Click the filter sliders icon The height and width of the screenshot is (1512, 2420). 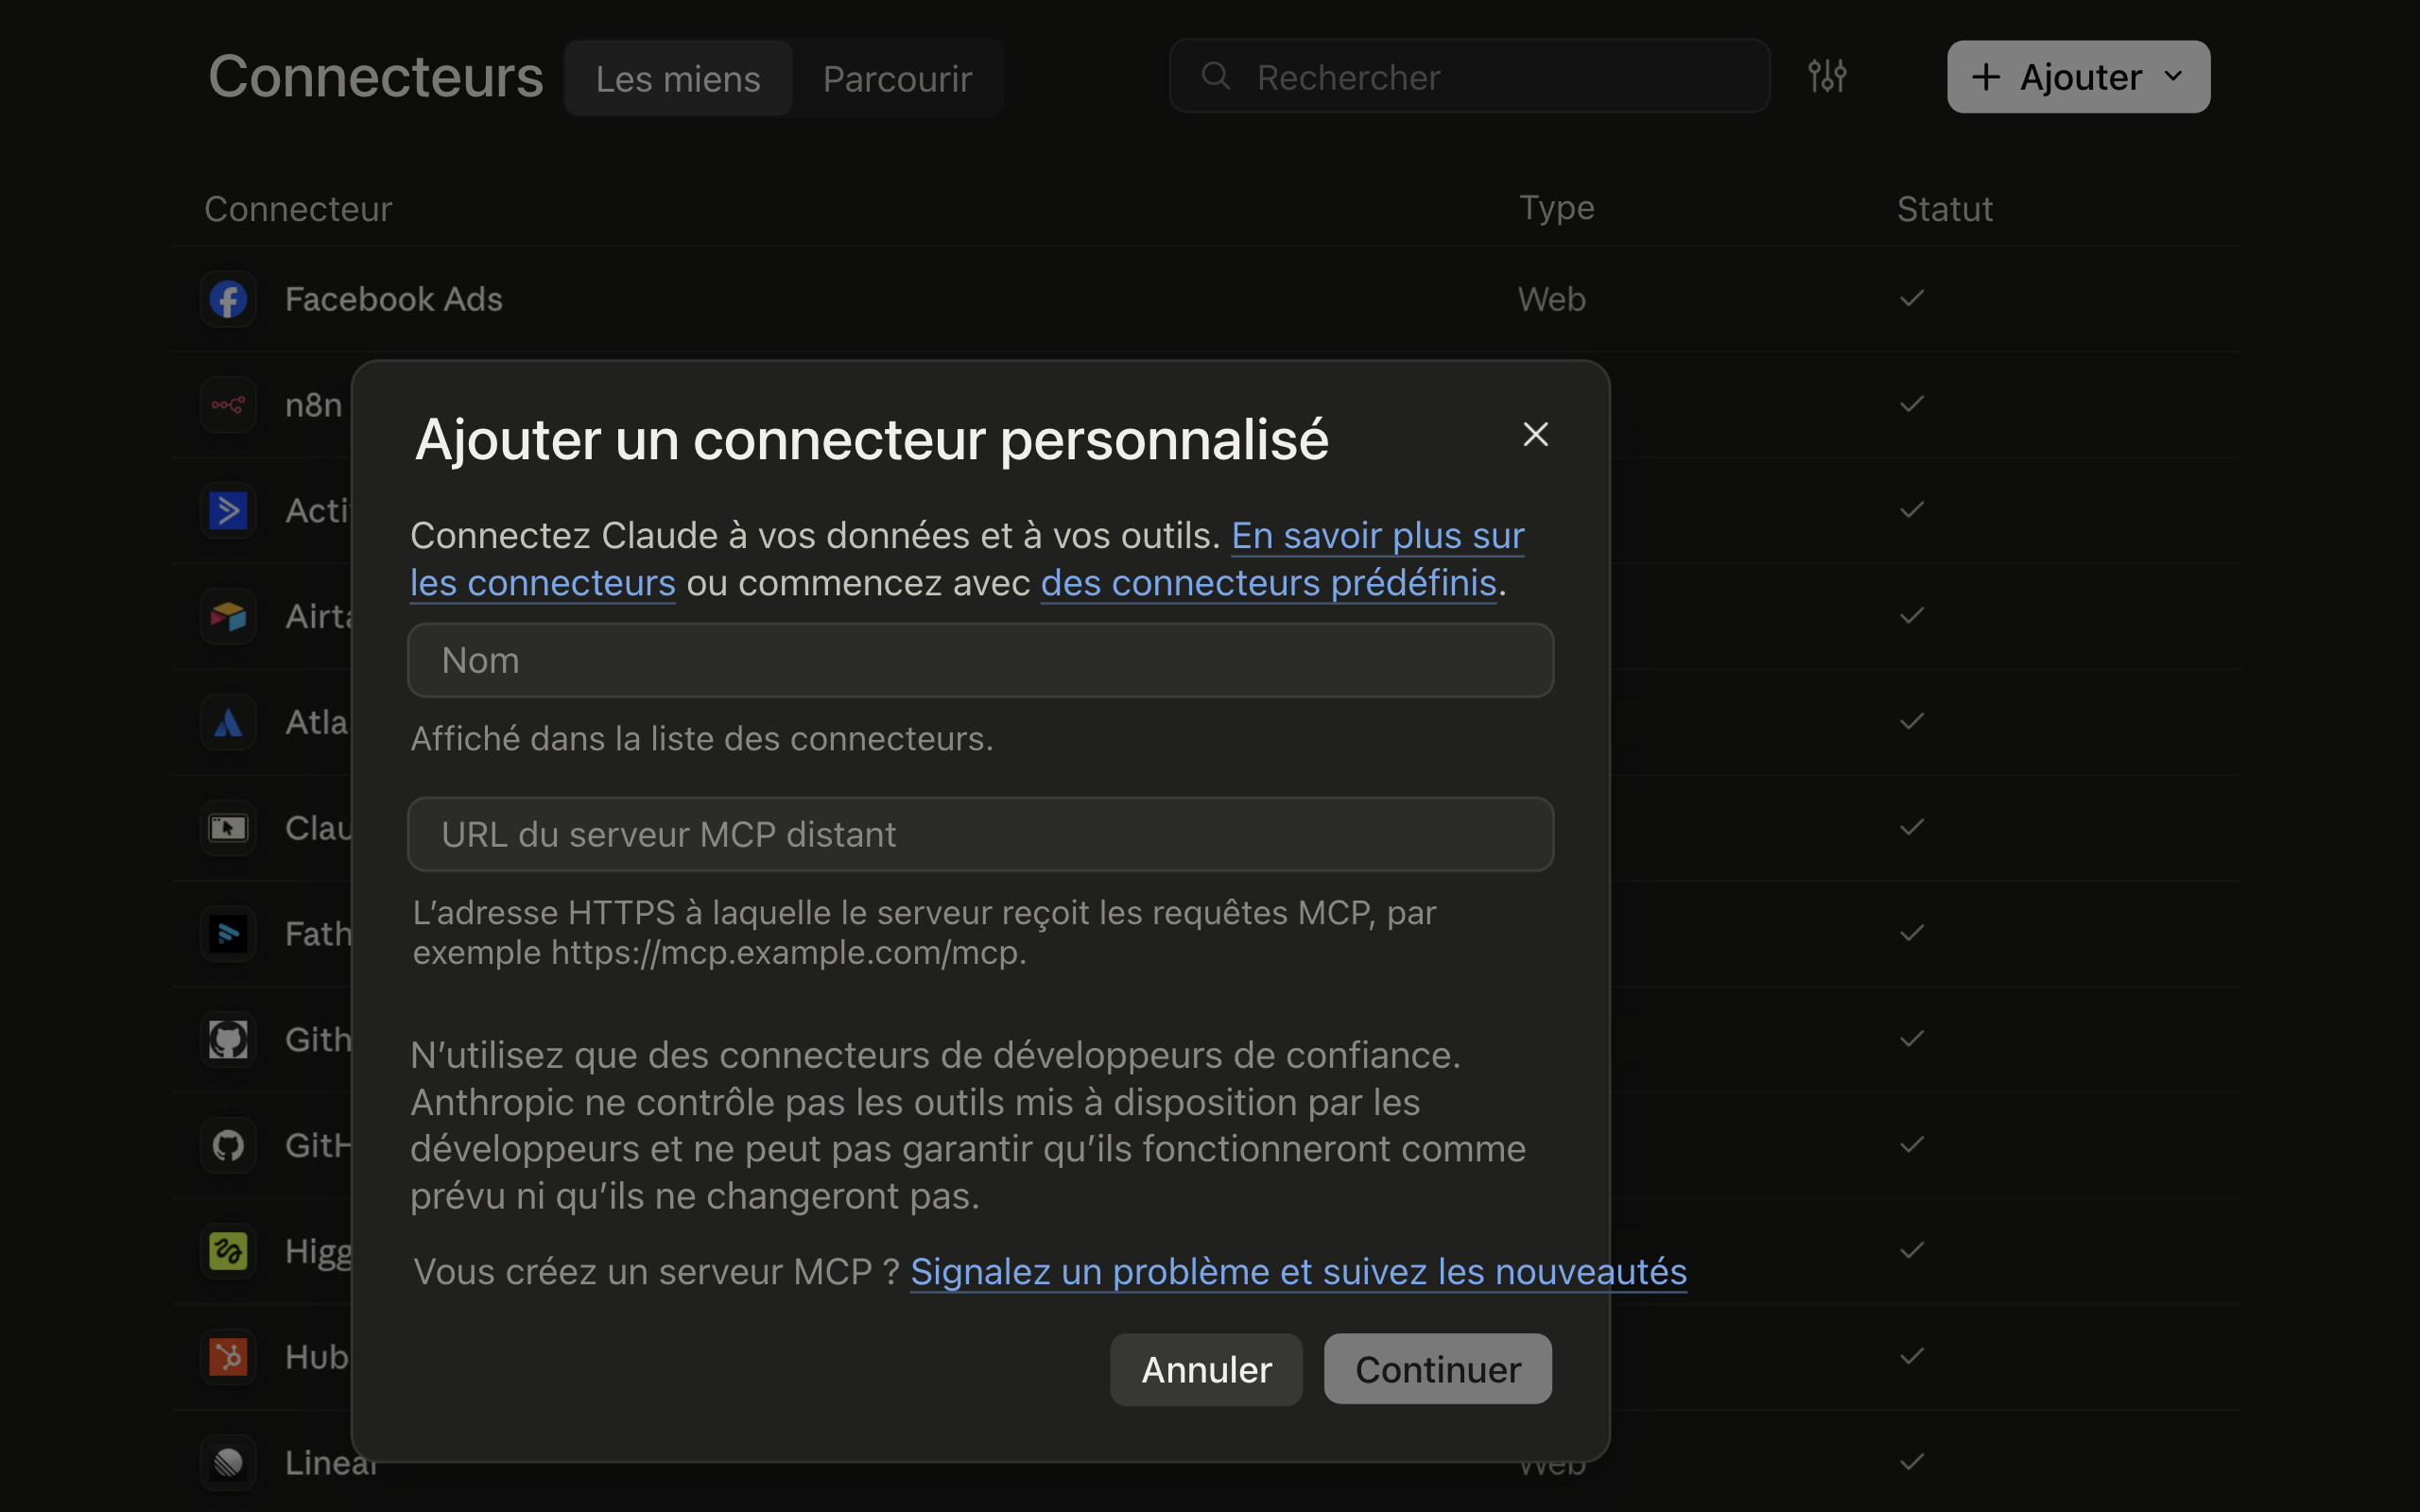pyautogui.click(x=1827, y=76)
